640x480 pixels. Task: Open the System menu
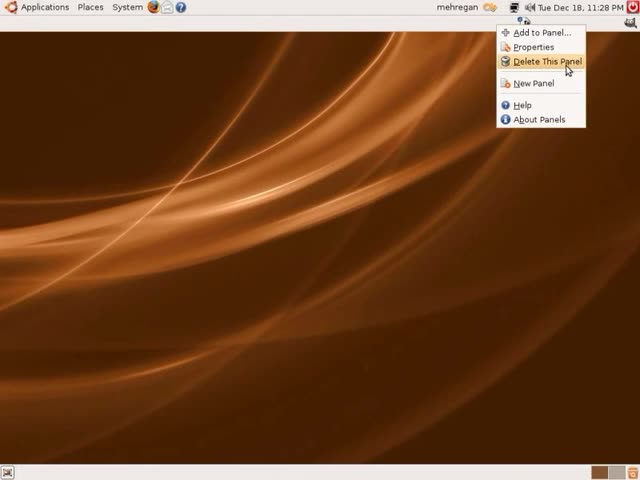click(x=127, y=7)
